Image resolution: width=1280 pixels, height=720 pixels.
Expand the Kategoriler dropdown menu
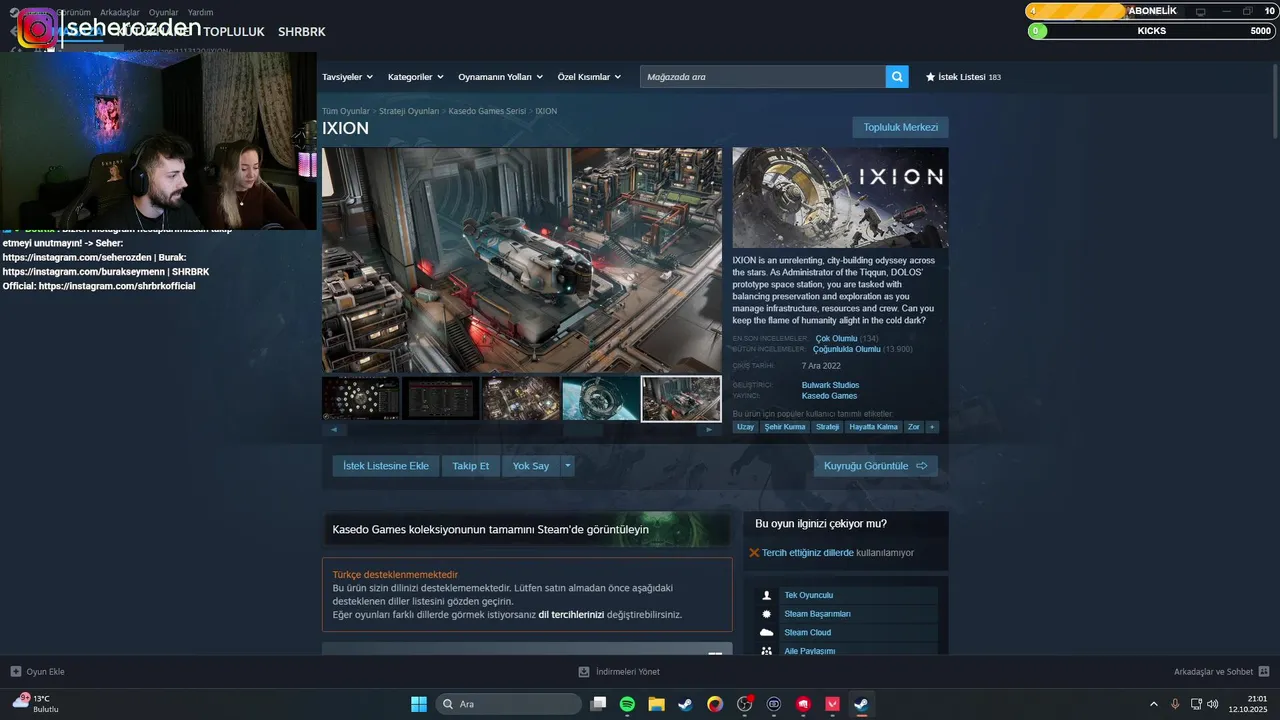(x=415, y=77)
